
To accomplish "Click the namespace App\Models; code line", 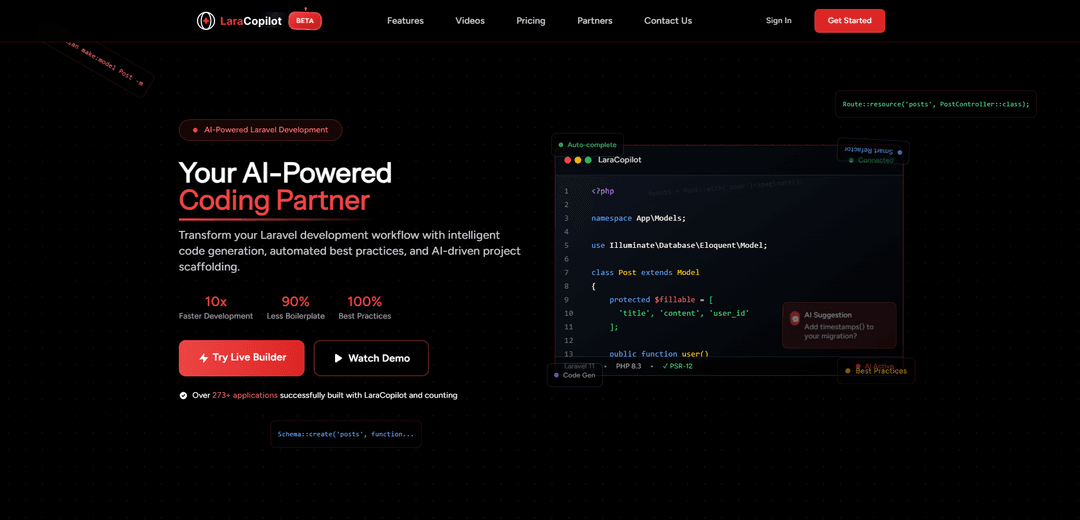I will [x=638, y=218].
